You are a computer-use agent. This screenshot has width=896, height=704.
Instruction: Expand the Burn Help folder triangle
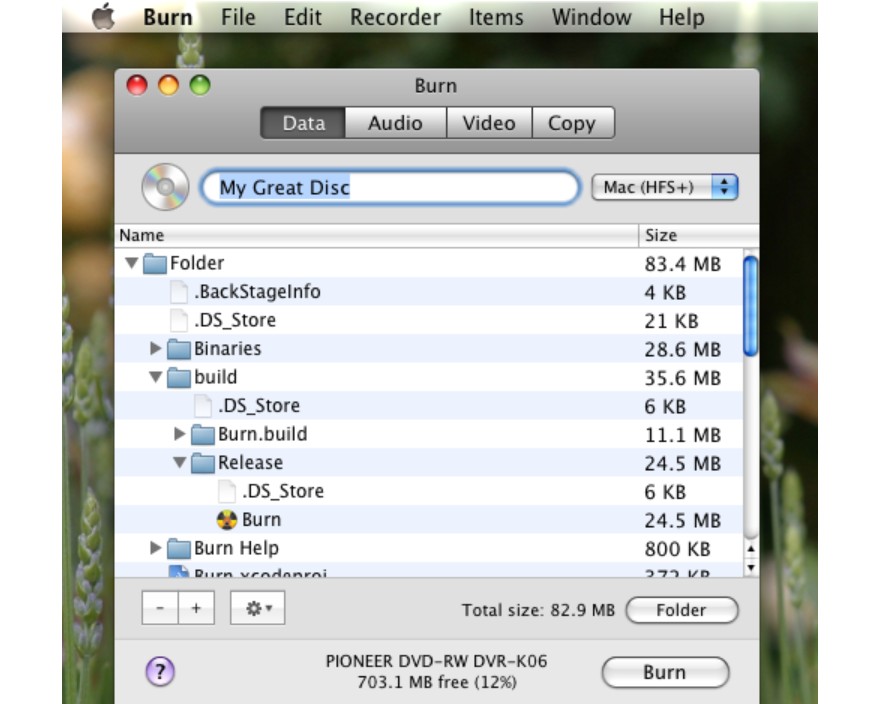[x=155, y=547]
